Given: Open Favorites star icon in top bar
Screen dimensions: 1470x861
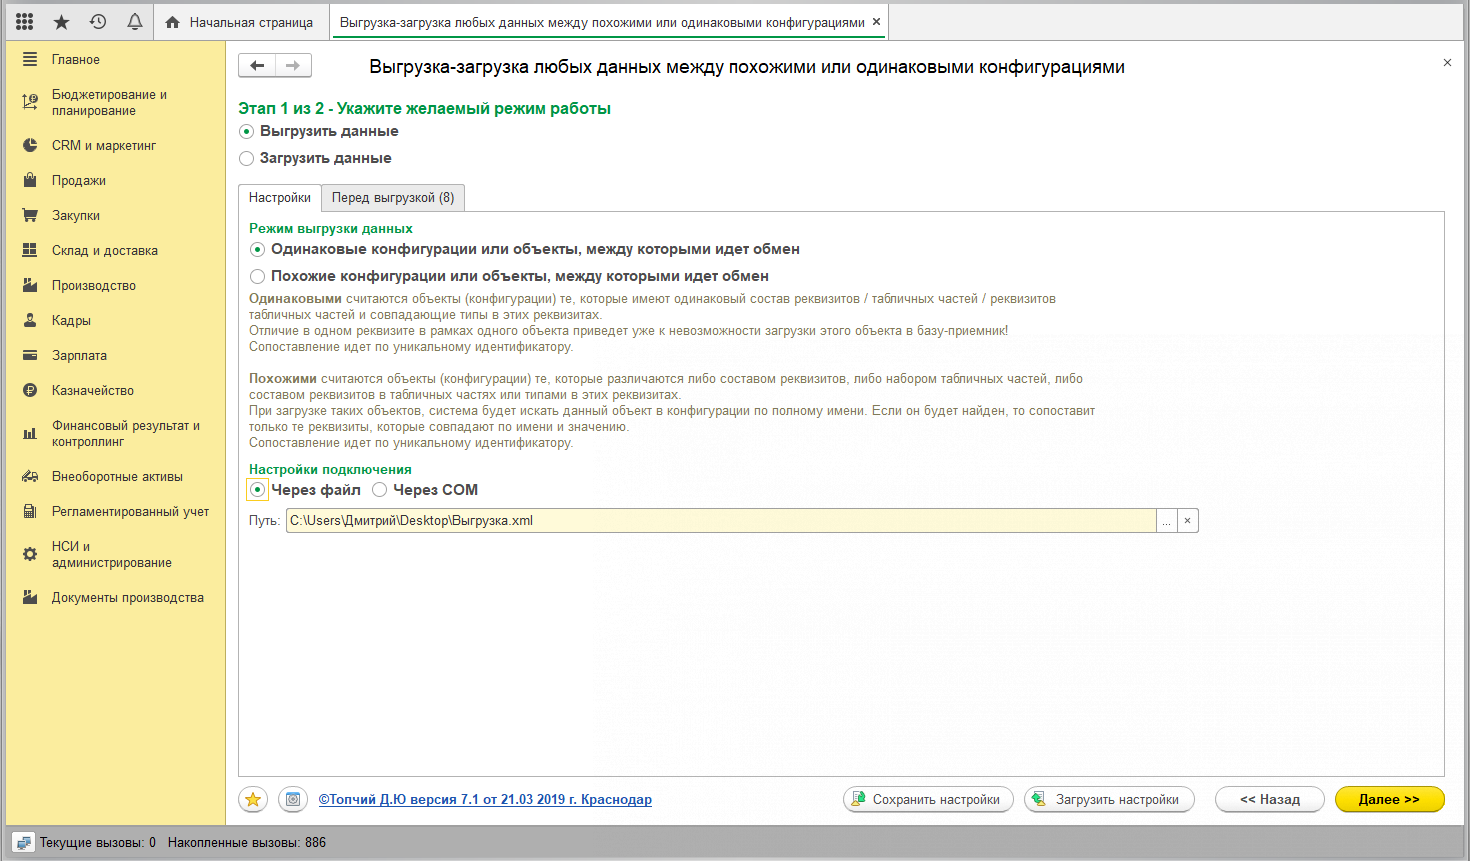Looking at the screenshot, I should pyautogui.click(x=61, y=21).
